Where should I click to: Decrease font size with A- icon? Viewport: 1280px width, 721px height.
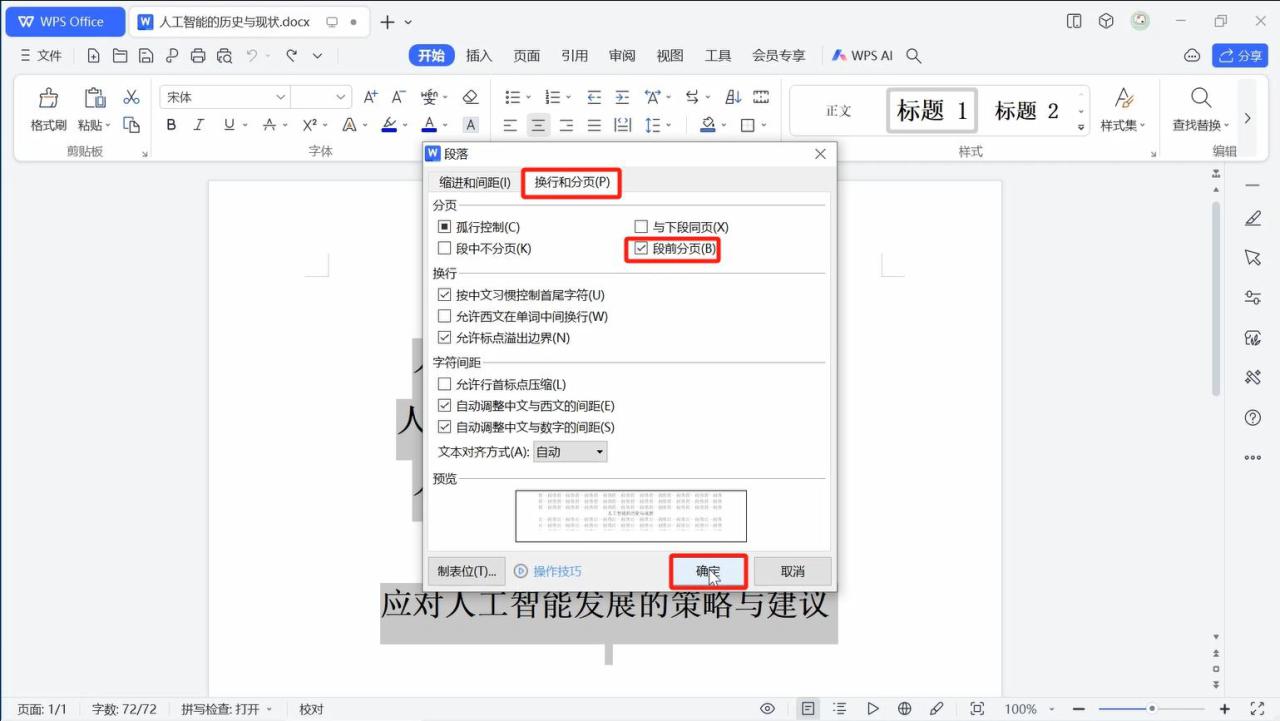point(398,97)
